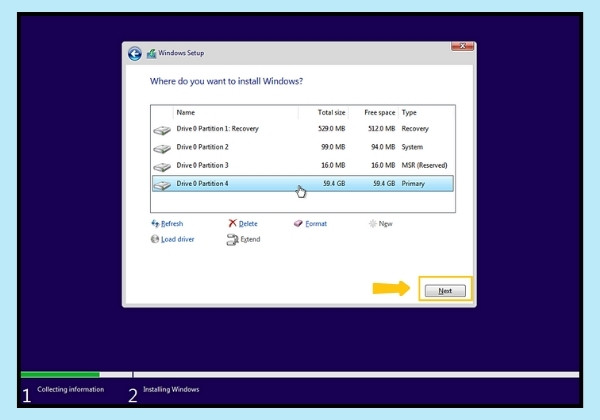Select row Drive 0 Partition 4
This screenshot has height=420, width=600.
click(303, 184)
